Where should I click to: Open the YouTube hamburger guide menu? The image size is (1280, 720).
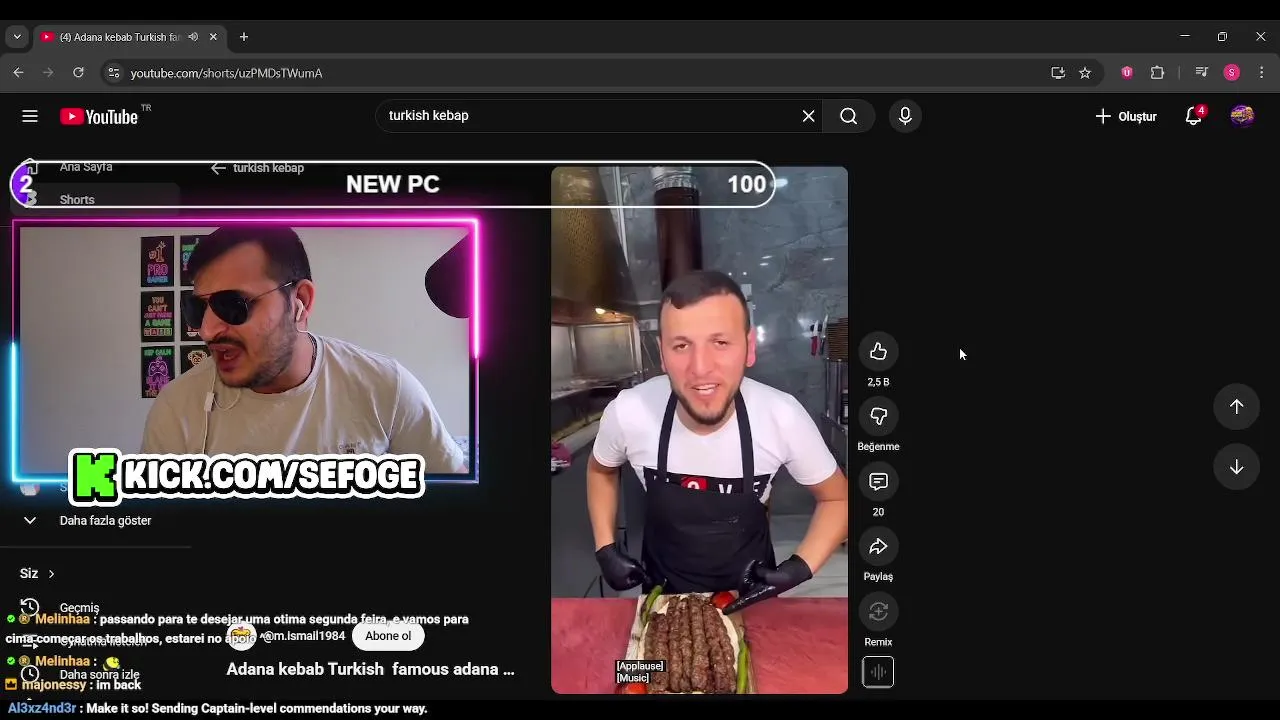(x=30, y=116)
